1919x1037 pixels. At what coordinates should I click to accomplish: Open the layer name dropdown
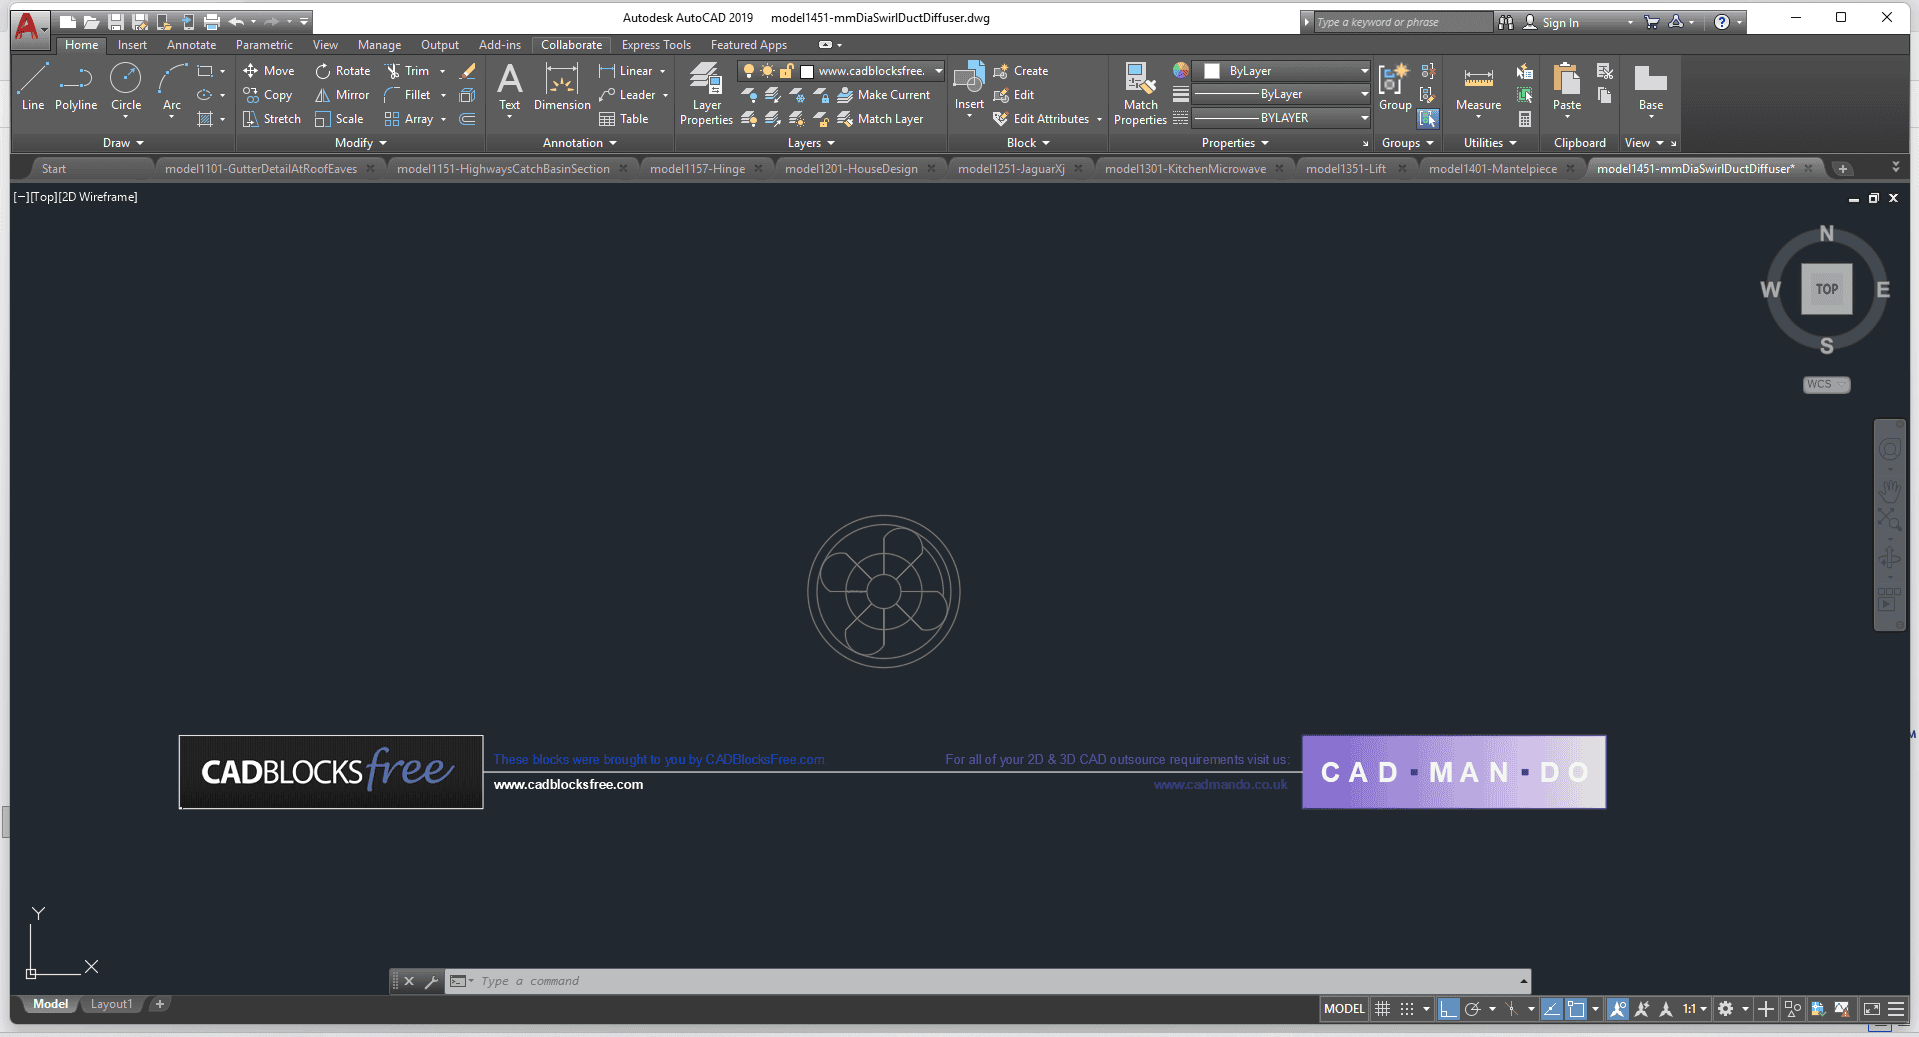(x=938, y=71)
